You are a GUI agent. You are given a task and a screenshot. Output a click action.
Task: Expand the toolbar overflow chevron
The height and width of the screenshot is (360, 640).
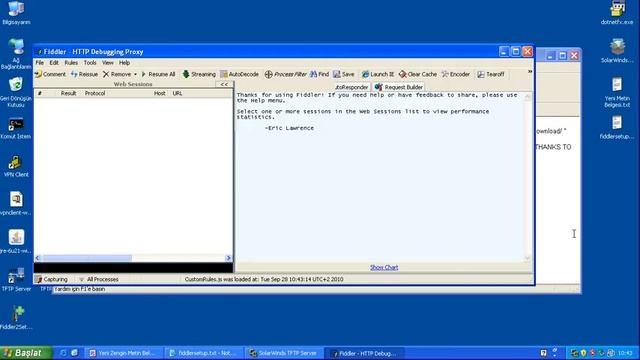click(529, 72)
